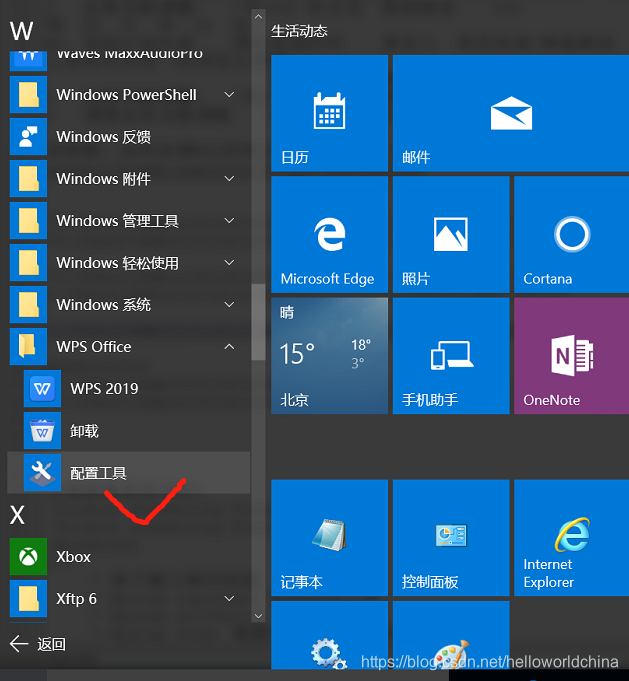Expand the Windows 轻松使用 chevron
The height and width of the screenshot is (681, 629).
click(x=229, y=262)
